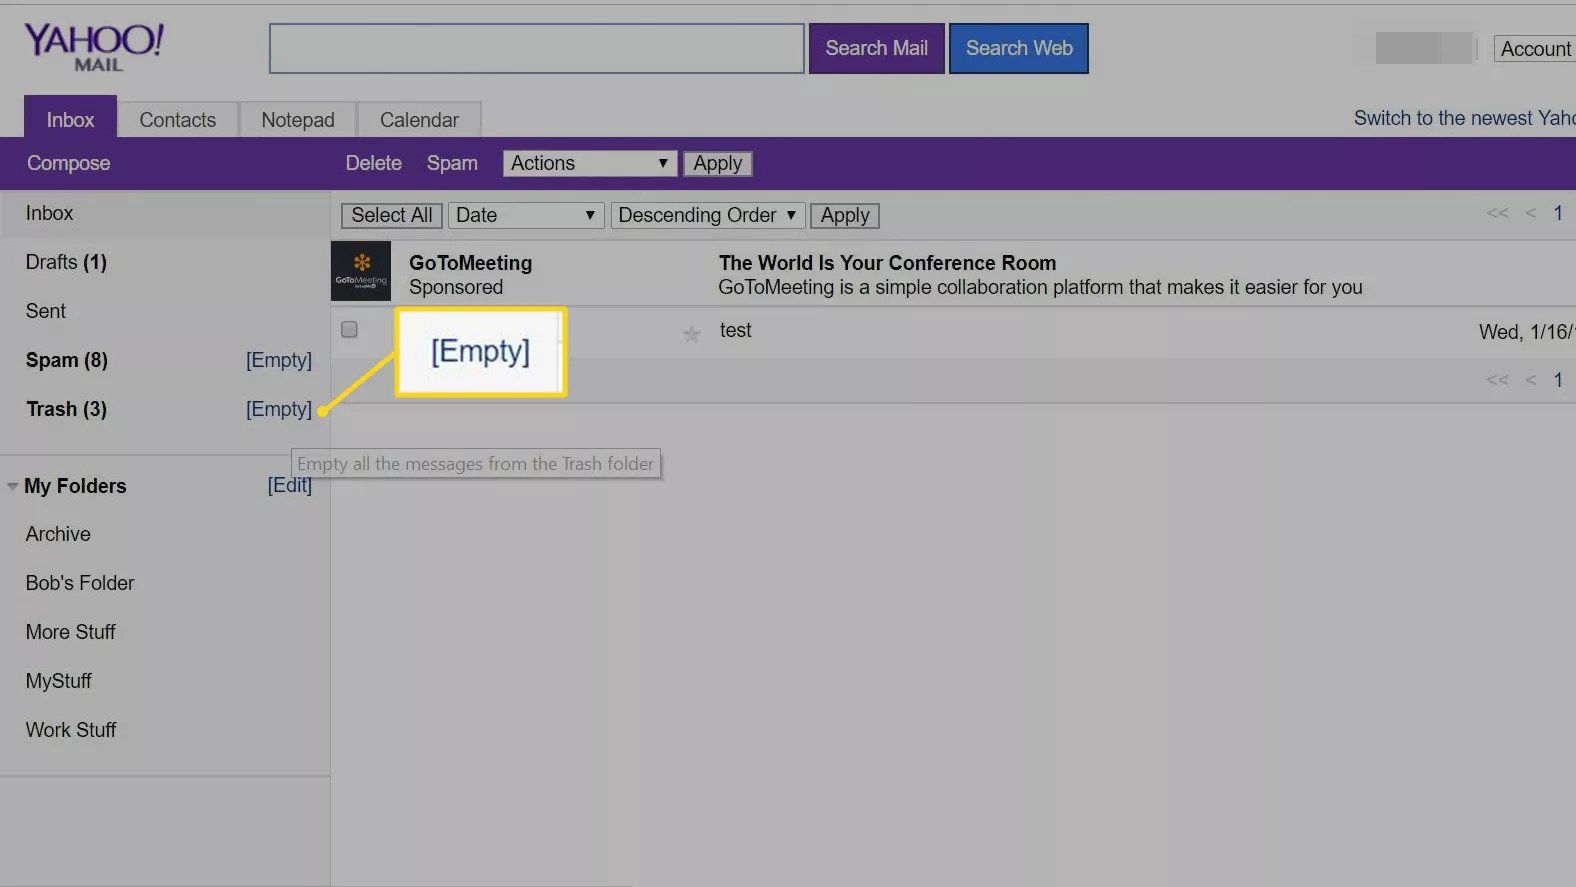Open the Date sort dropdown

[x=526, y=215]
